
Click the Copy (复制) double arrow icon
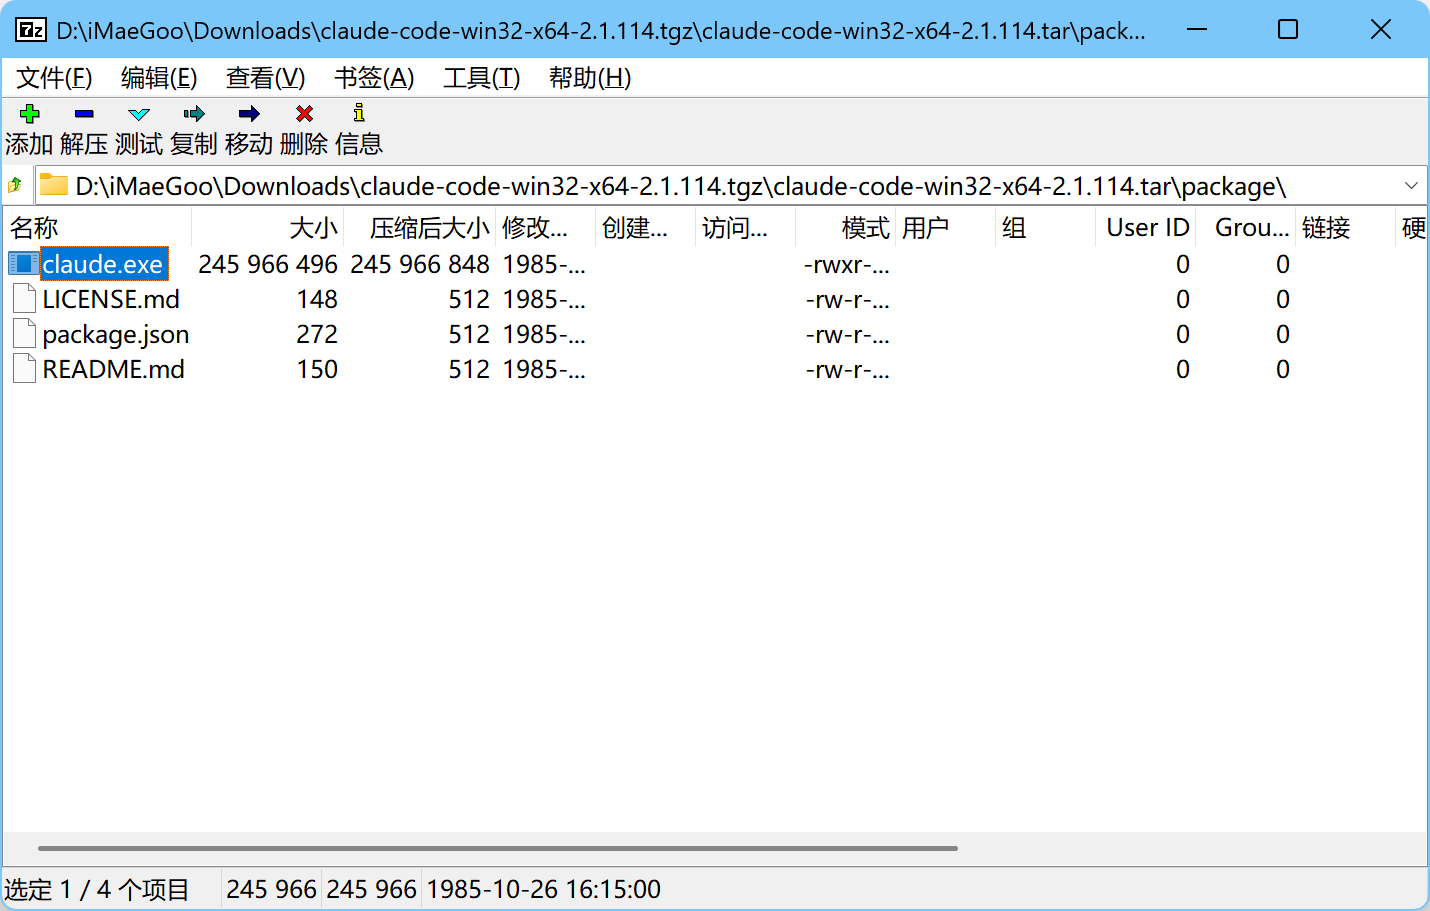(x=194, y=114)
